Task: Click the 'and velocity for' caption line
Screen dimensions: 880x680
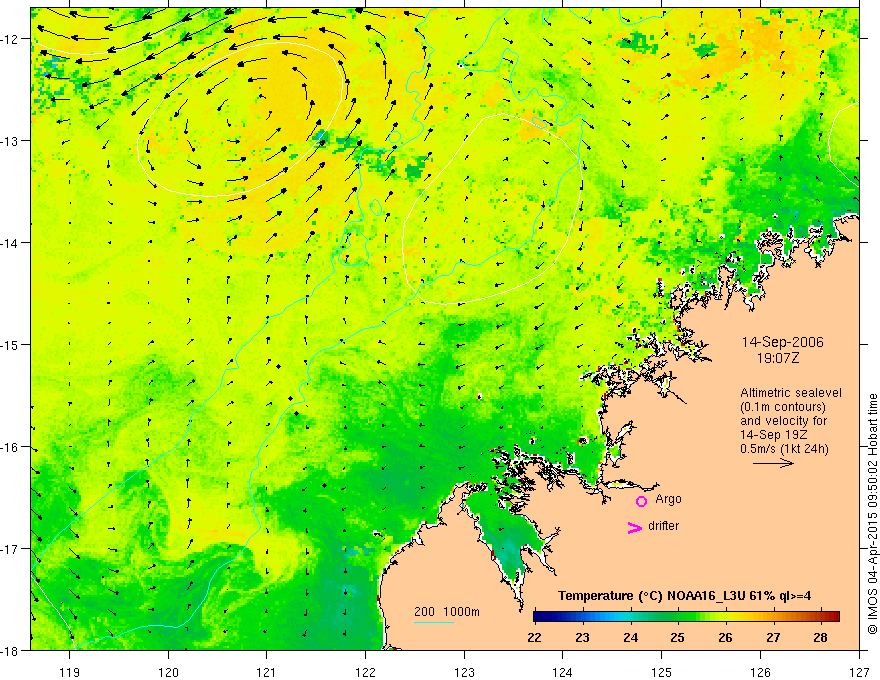Action: 783,421
